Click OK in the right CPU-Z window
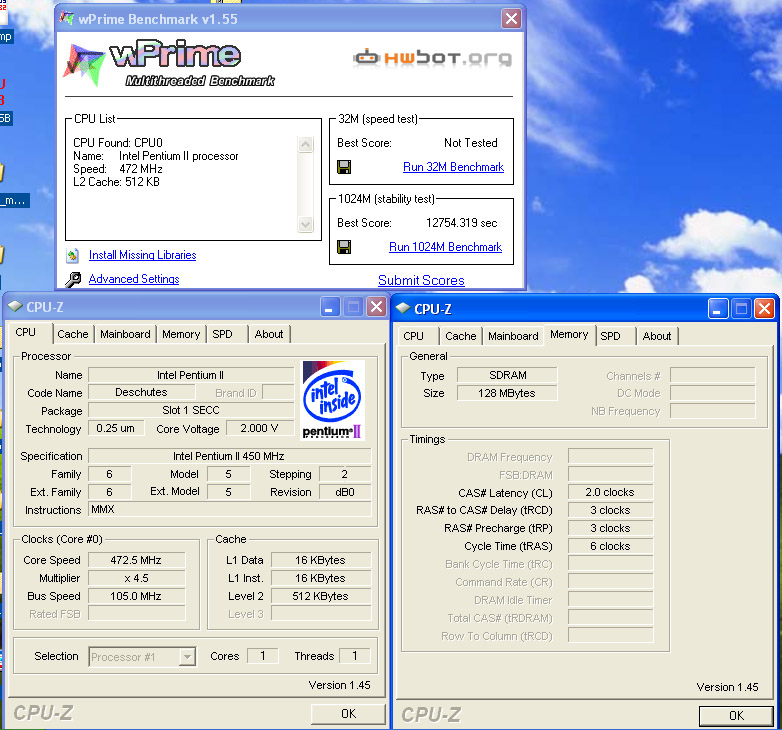Screen dimensions: 782x730 [x=736, y=716]
